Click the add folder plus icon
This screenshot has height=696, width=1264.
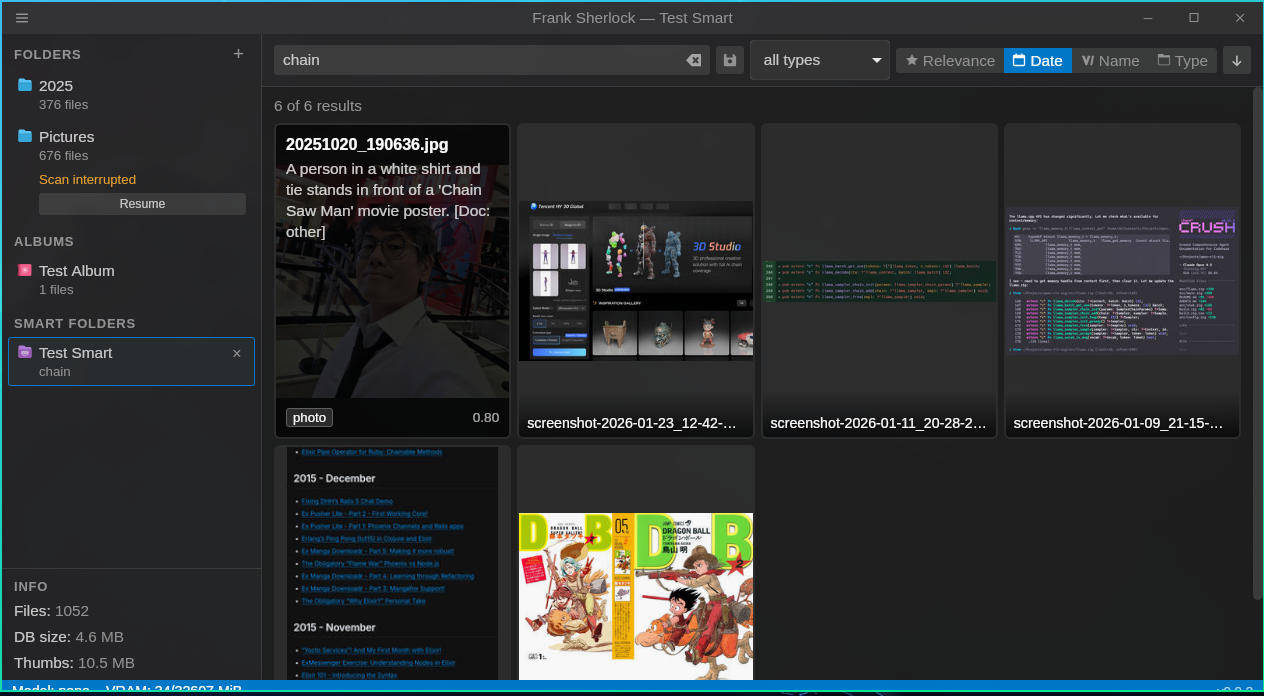click(x=238, y=54)
